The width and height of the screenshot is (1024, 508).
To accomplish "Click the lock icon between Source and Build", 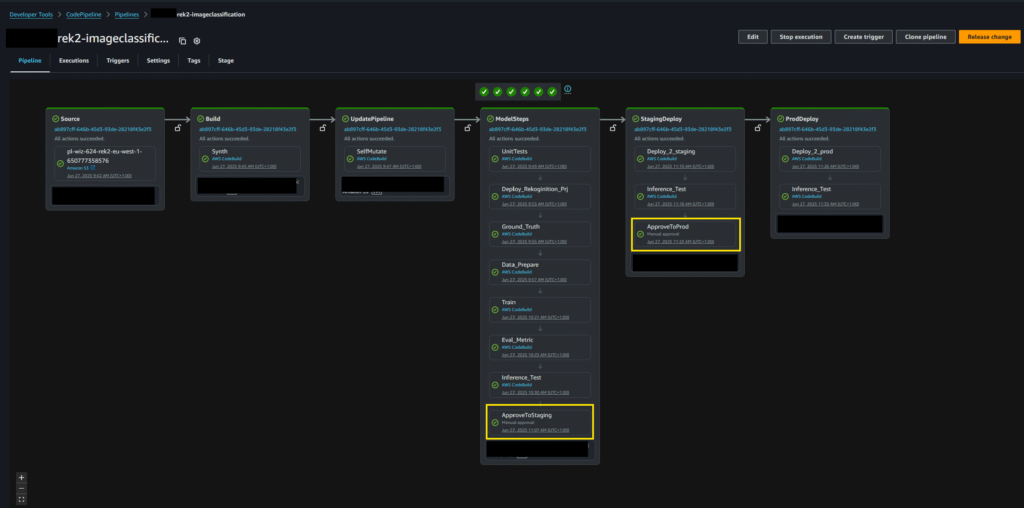I will pyautogui.click(x=177, y=128).
